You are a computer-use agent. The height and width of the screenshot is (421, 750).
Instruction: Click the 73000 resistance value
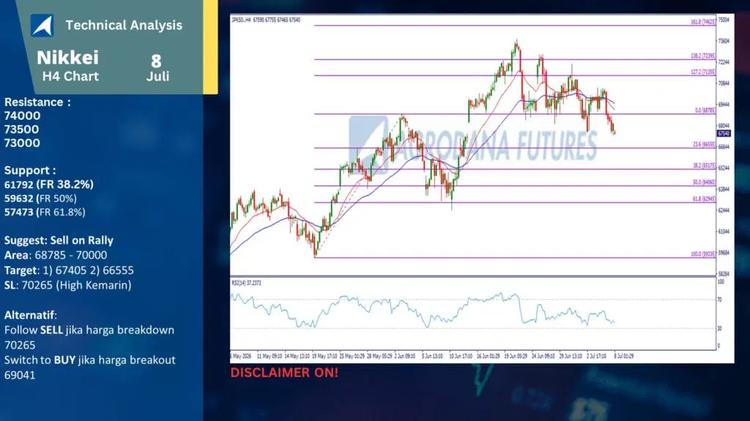tap(22, 143)
